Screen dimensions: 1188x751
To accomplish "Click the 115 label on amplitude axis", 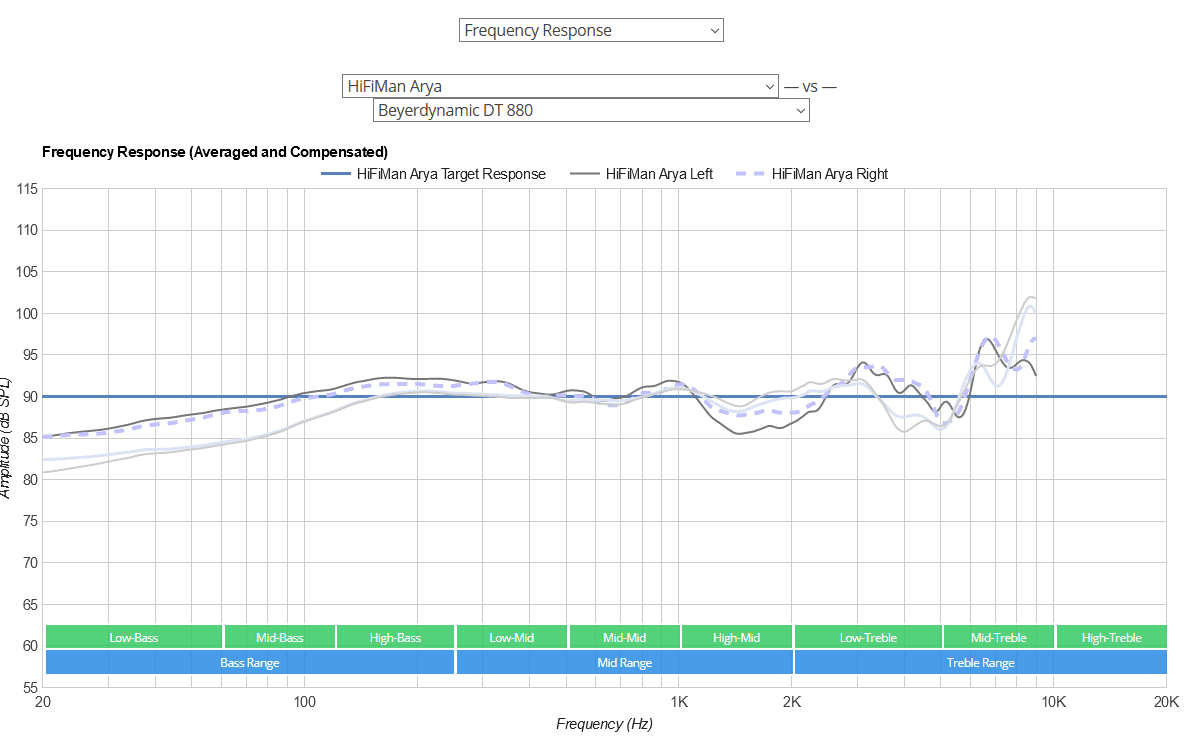I will (x=27, y=189).
